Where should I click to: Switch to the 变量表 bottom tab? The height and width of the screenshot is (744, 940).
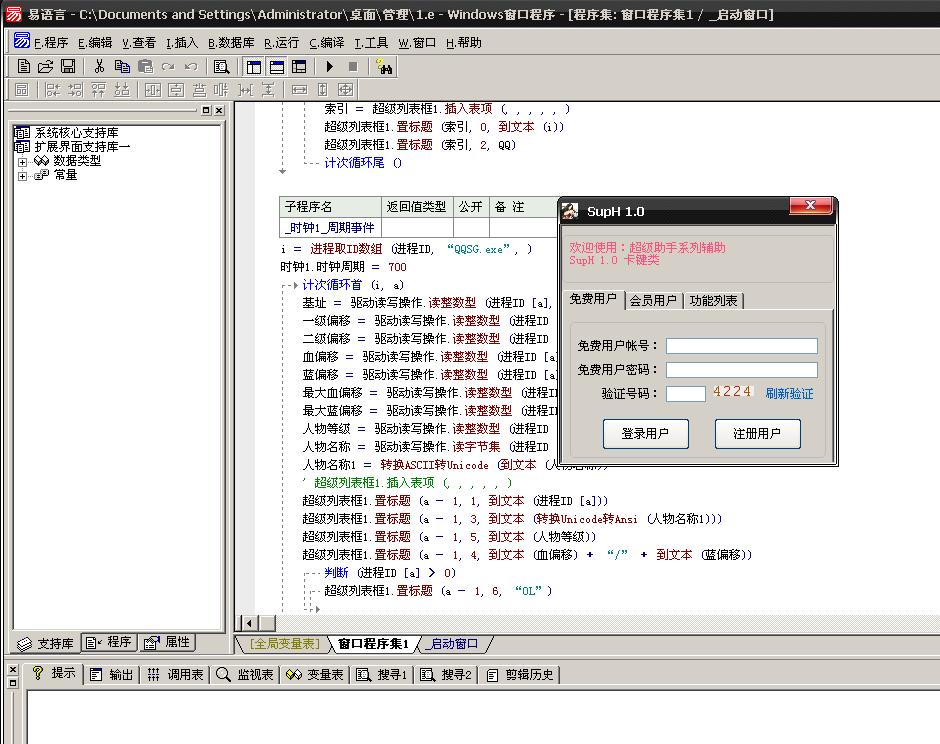315,674
